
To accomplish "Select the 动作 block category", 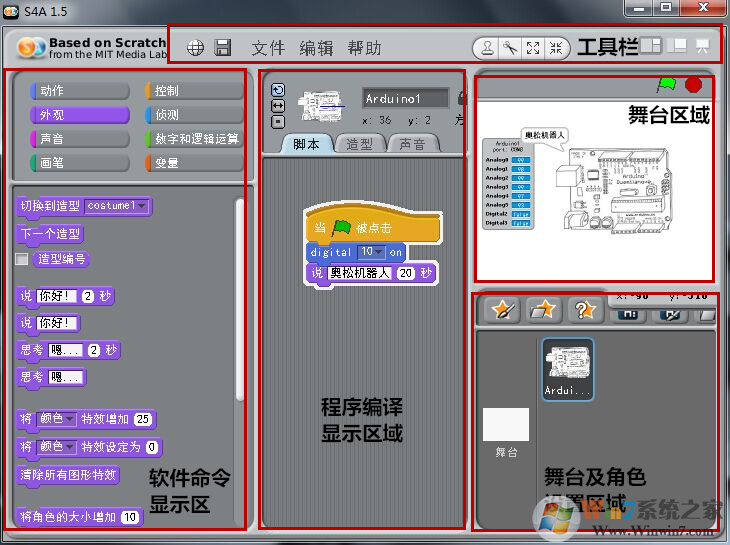I will click(79, 91).
